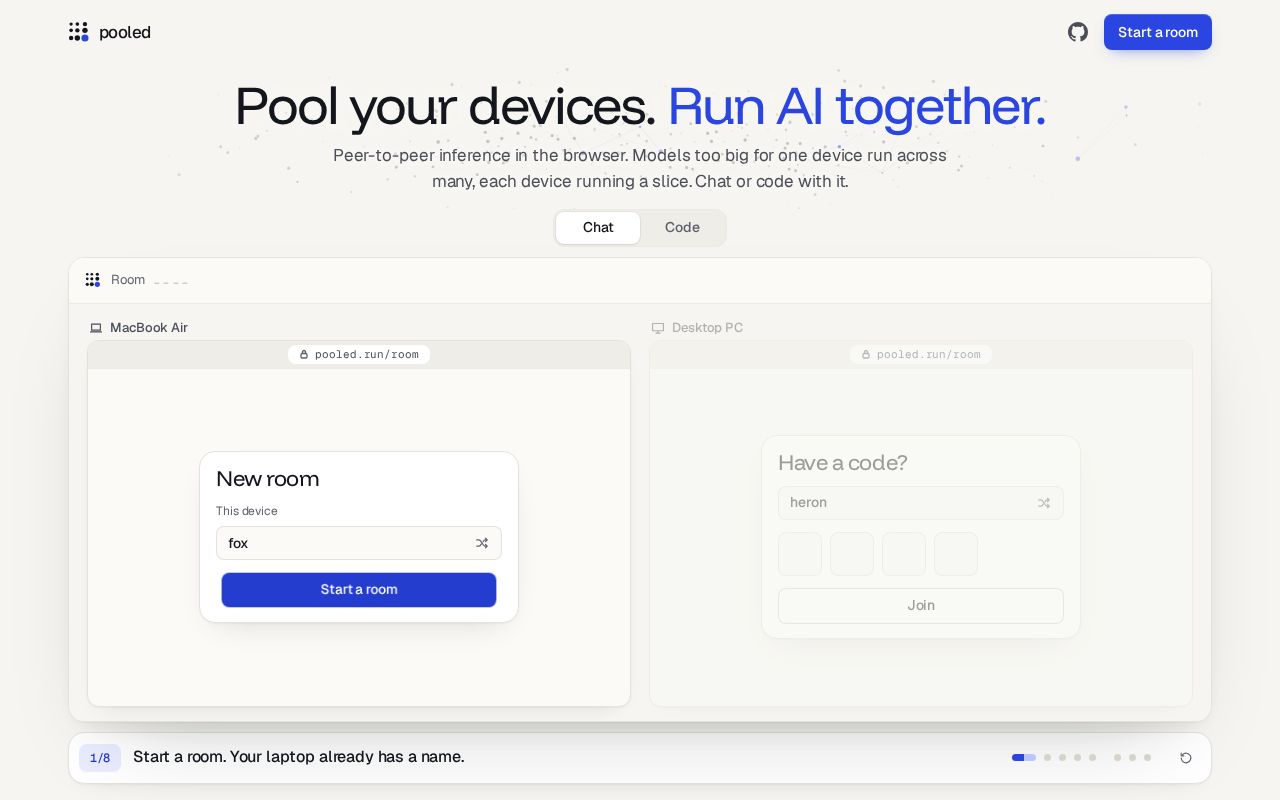
Task: Switch to the Code tab
Action: (682, 228)
